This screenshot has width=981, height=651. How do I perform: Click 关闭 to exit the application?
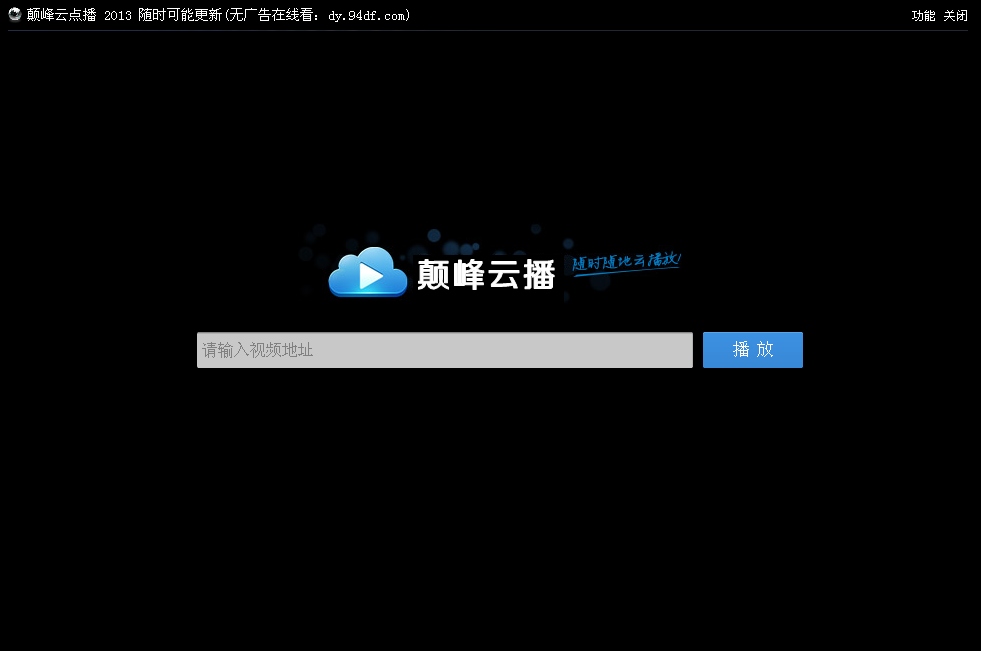click(954, 15)
